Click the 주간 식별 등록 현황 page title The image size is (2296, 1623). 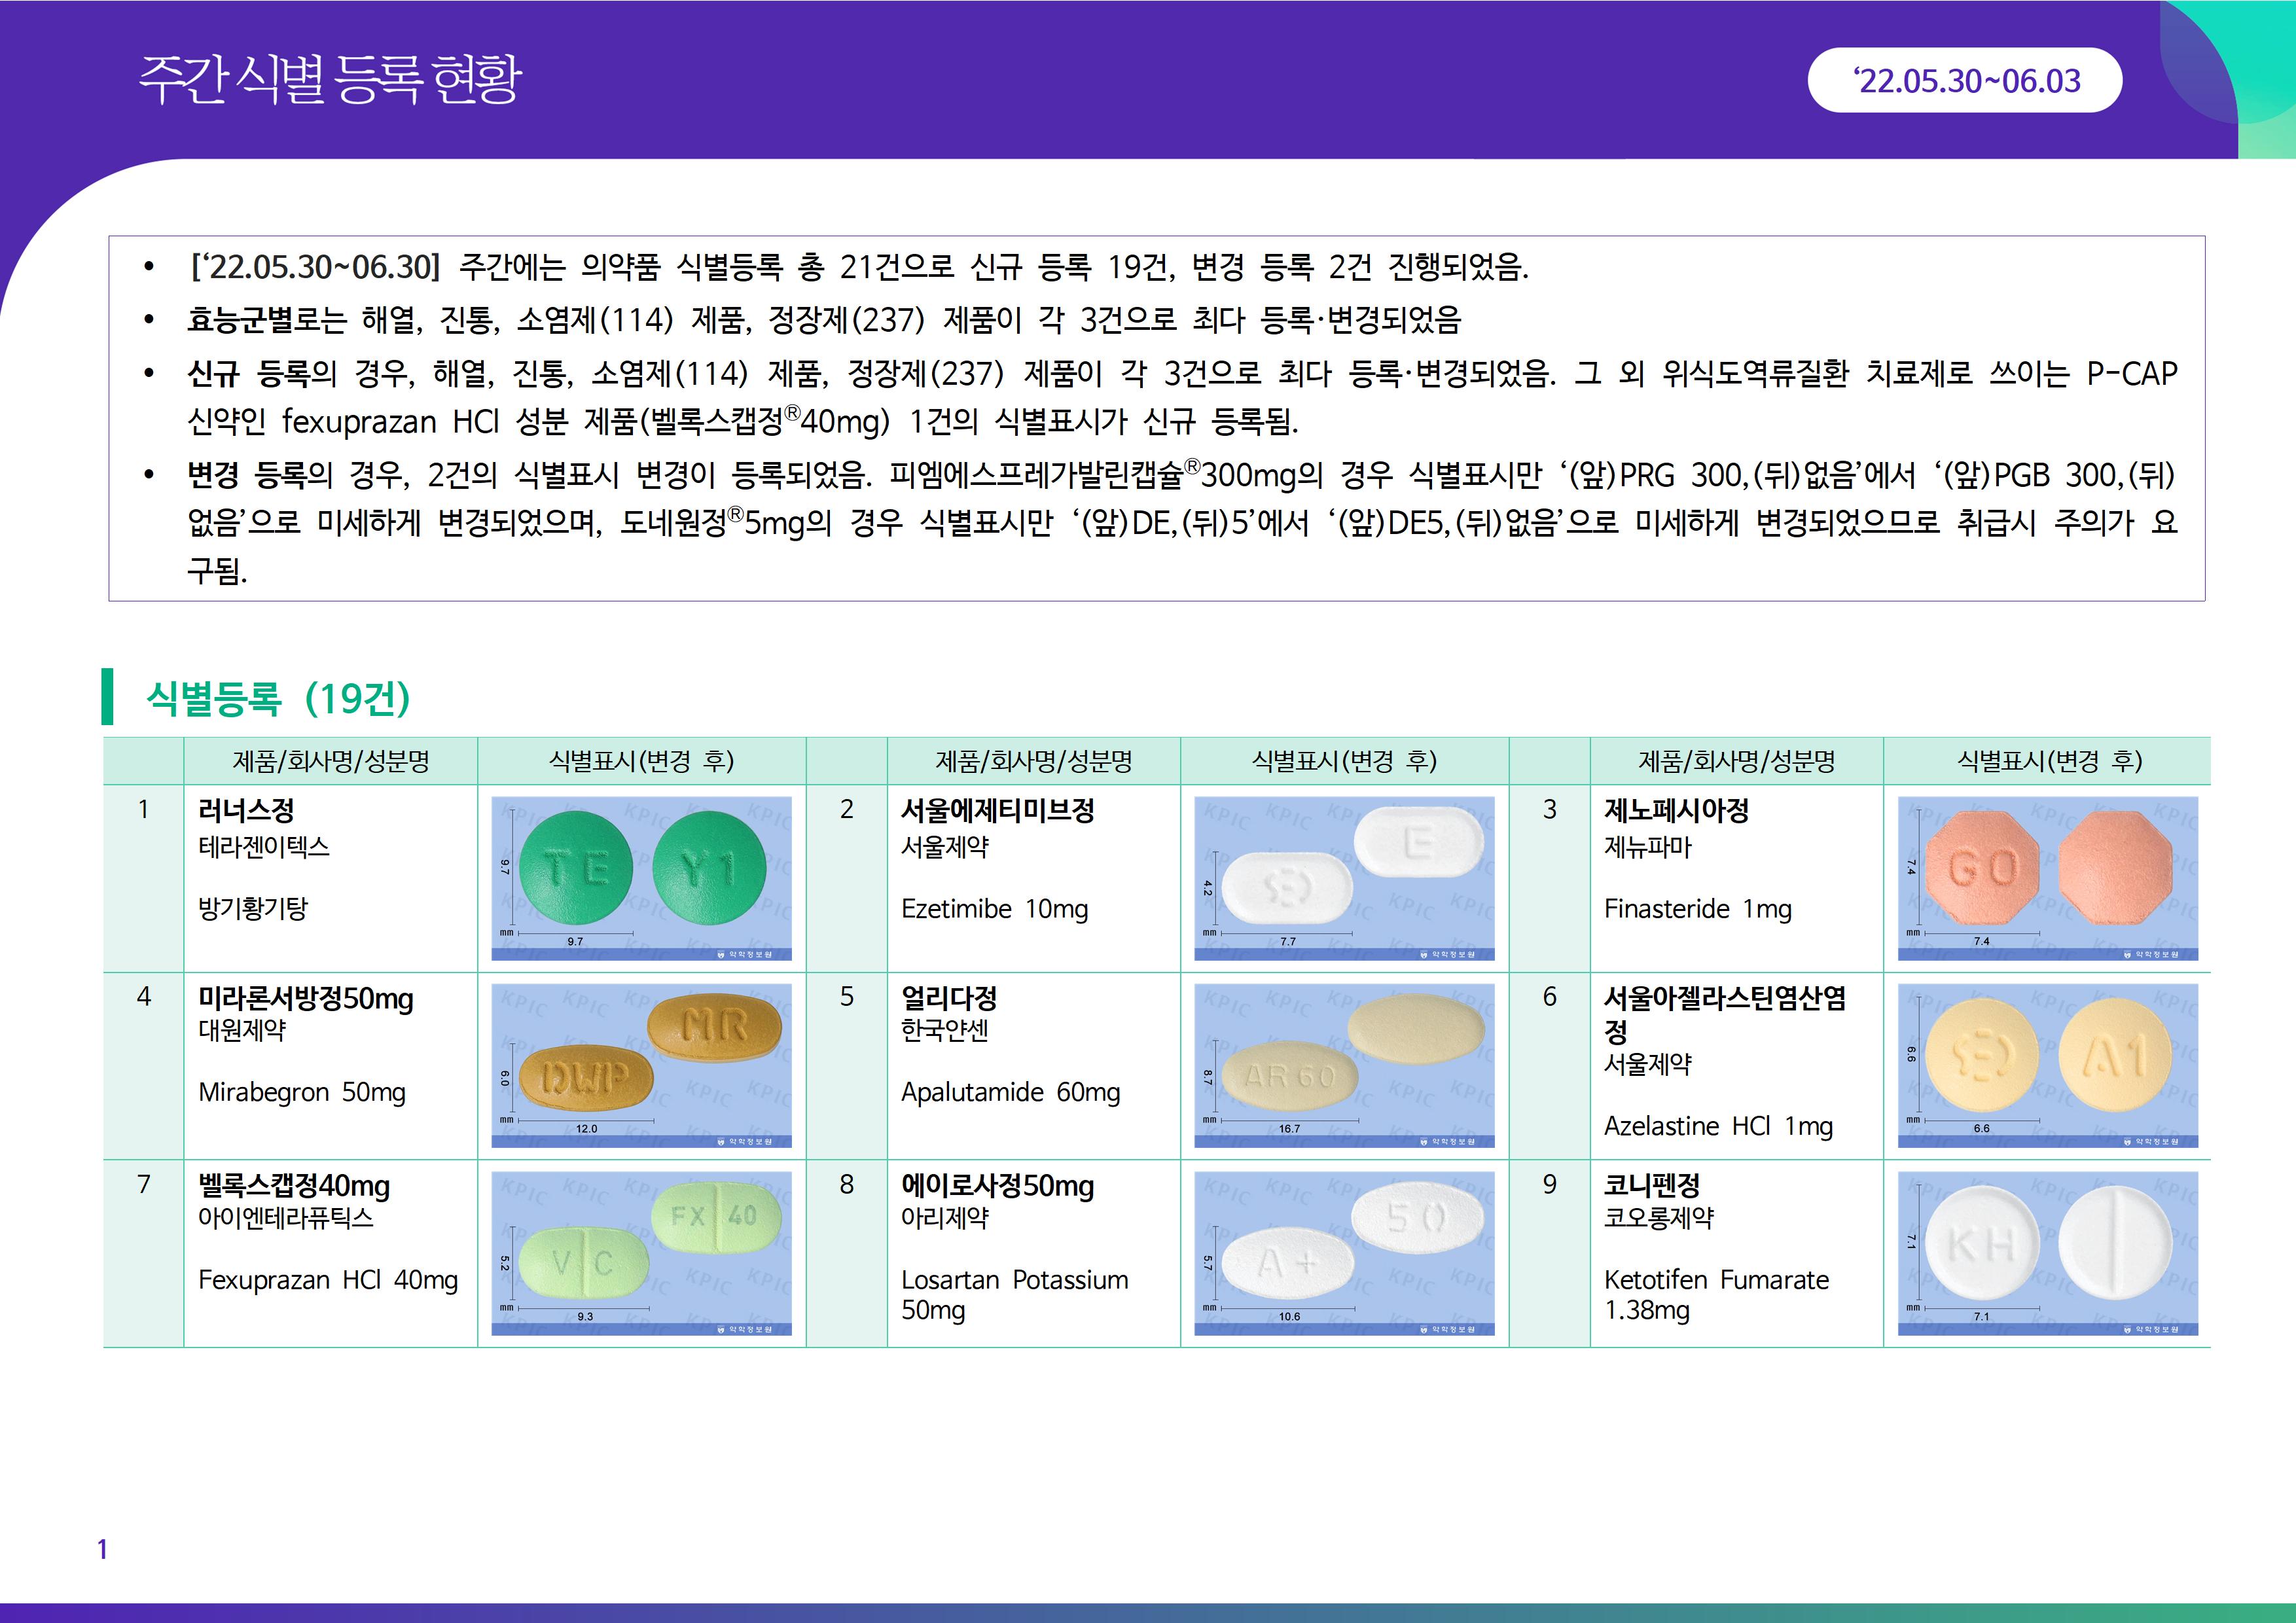[x=330, y=79]
